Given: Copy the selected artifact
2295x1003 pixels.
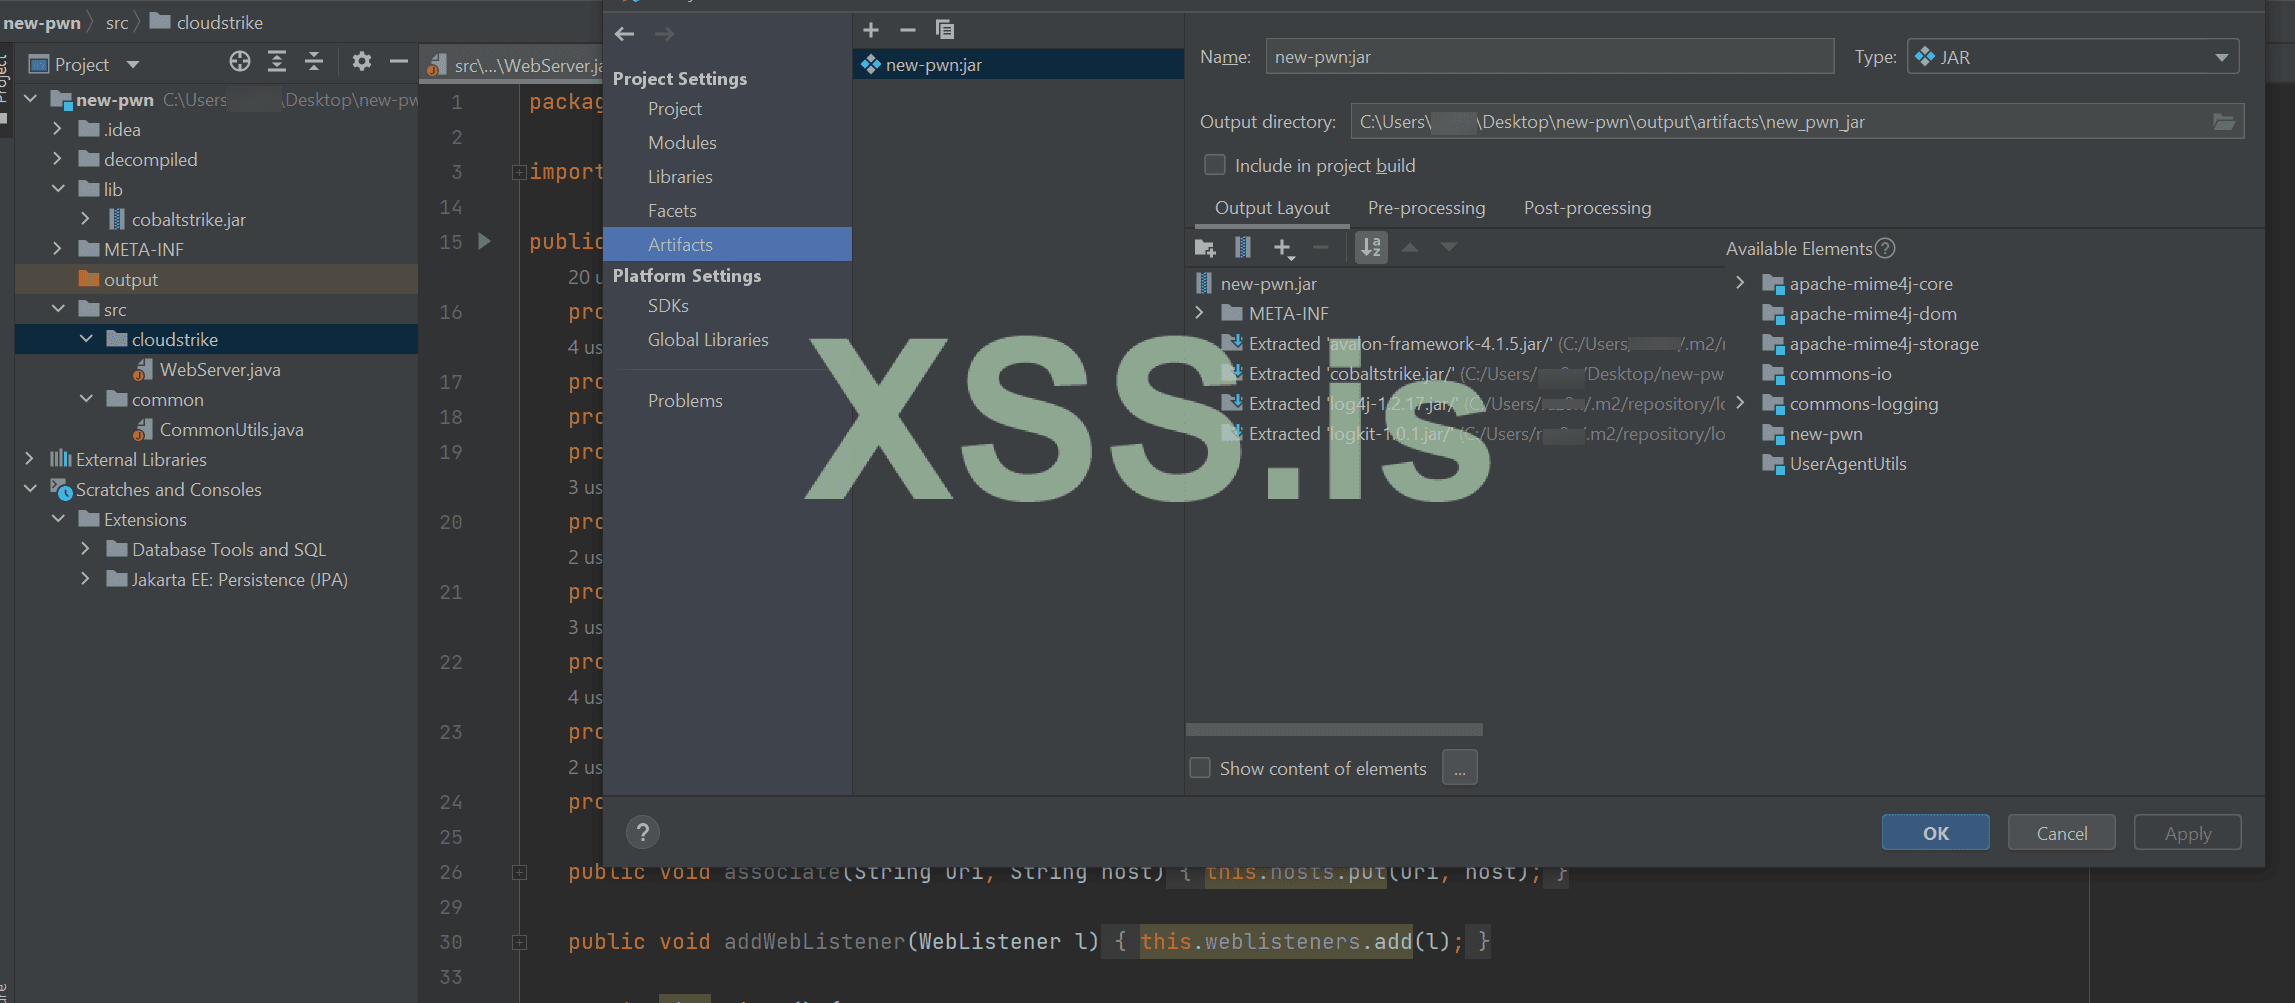Looking at the screenshot, I should [945, 30].
